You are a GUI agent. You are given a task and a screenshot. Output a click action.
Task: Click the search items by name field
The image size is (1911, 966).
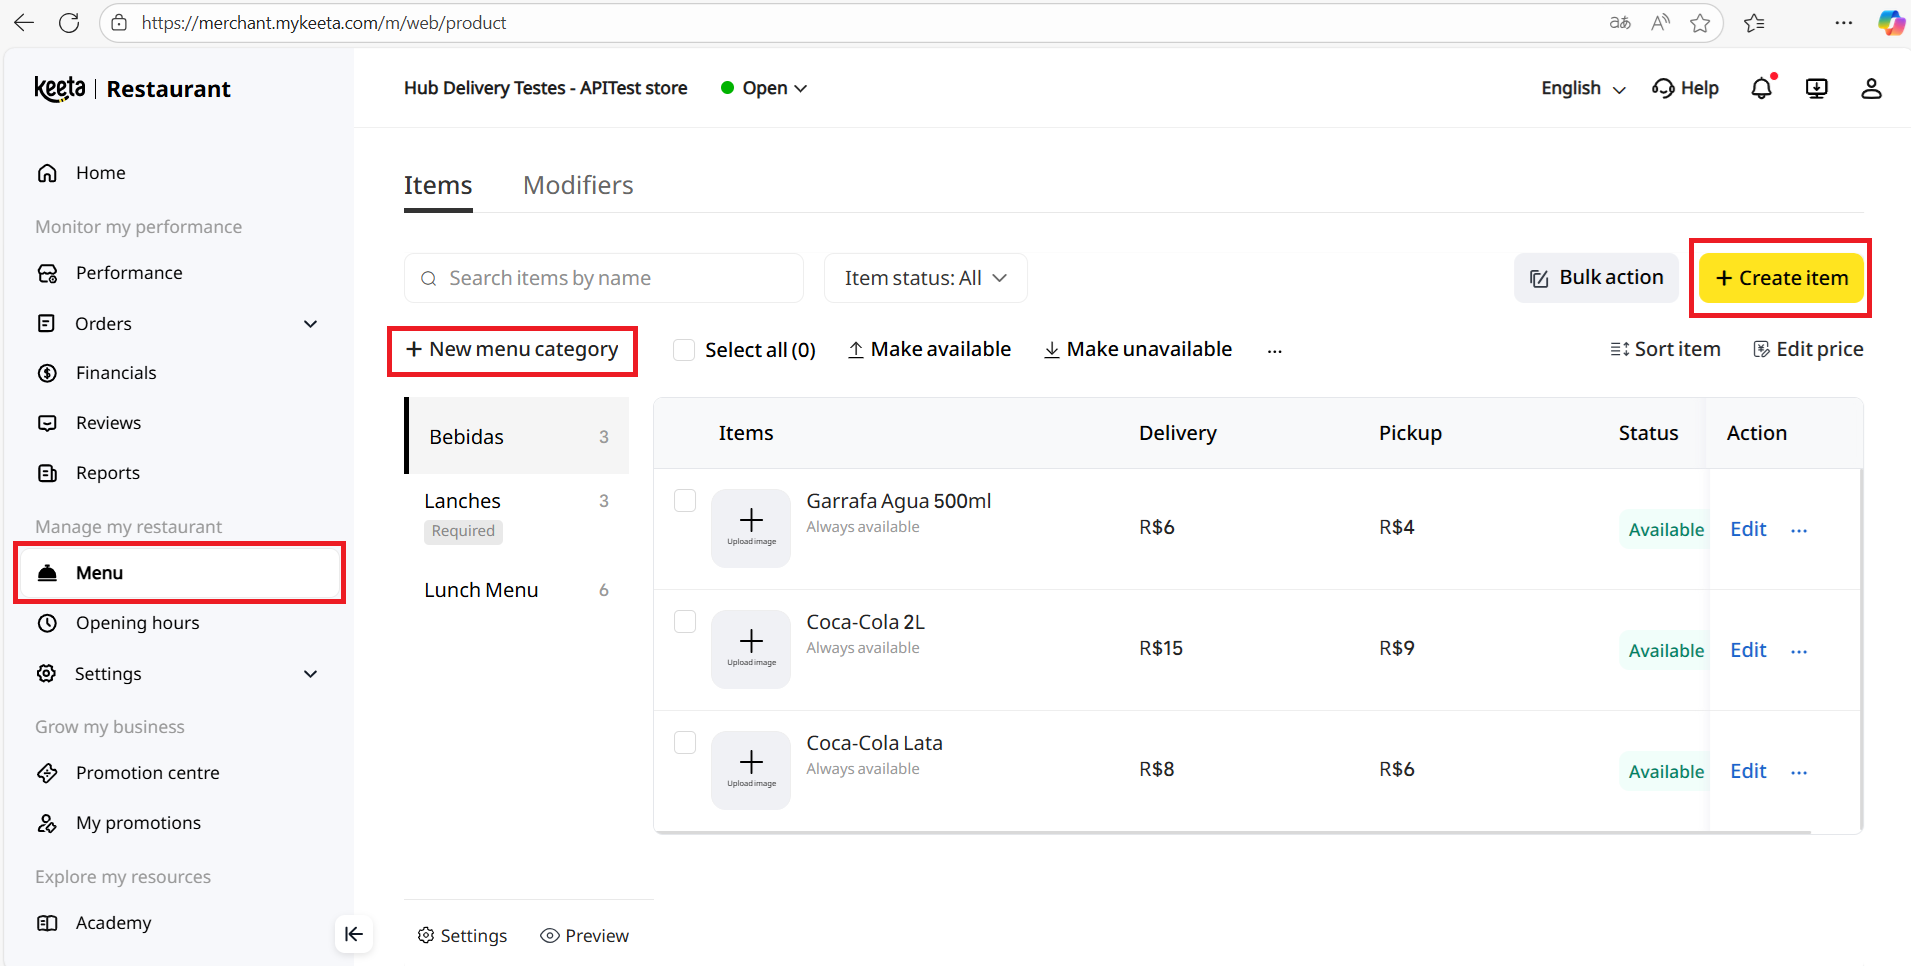pyautogui.click(x=604, y=278)
